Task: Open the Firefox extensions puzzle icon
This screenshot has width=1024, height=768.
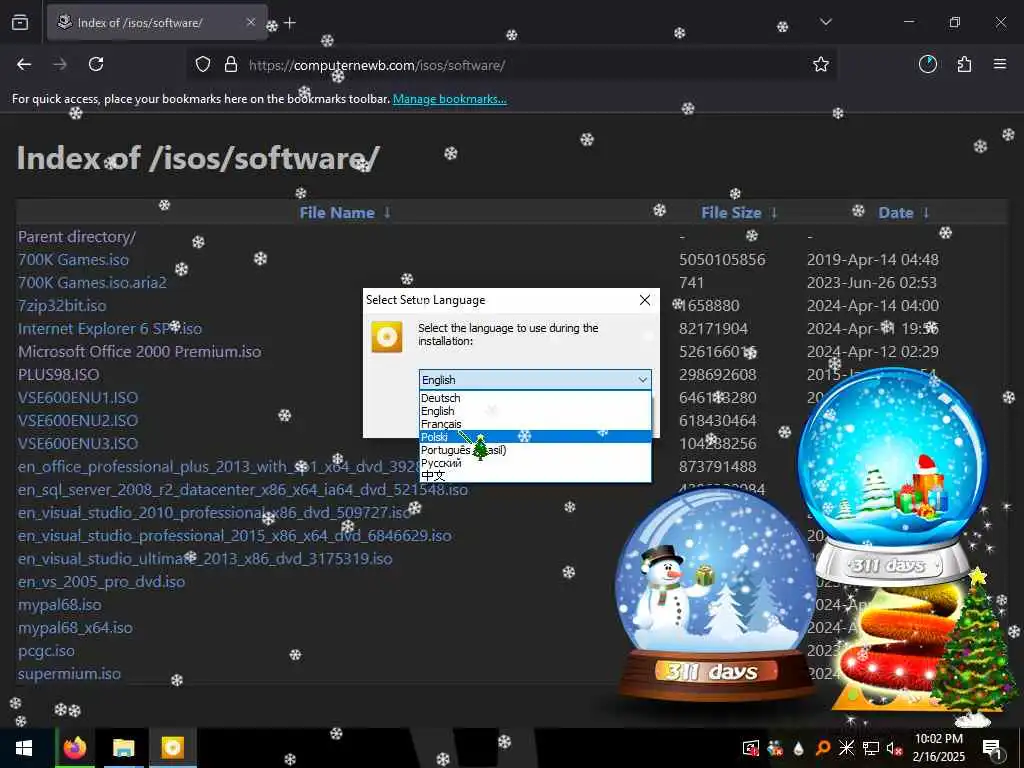Action: pos(964,64)
